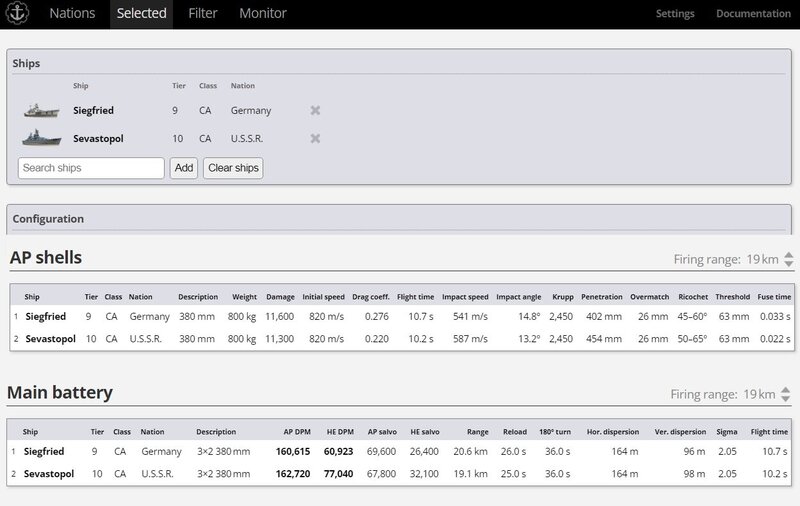Sort AP shells table by Threshold column
Image resolution: width=800 pixels, height=506 pixels.
pos(733,297)
